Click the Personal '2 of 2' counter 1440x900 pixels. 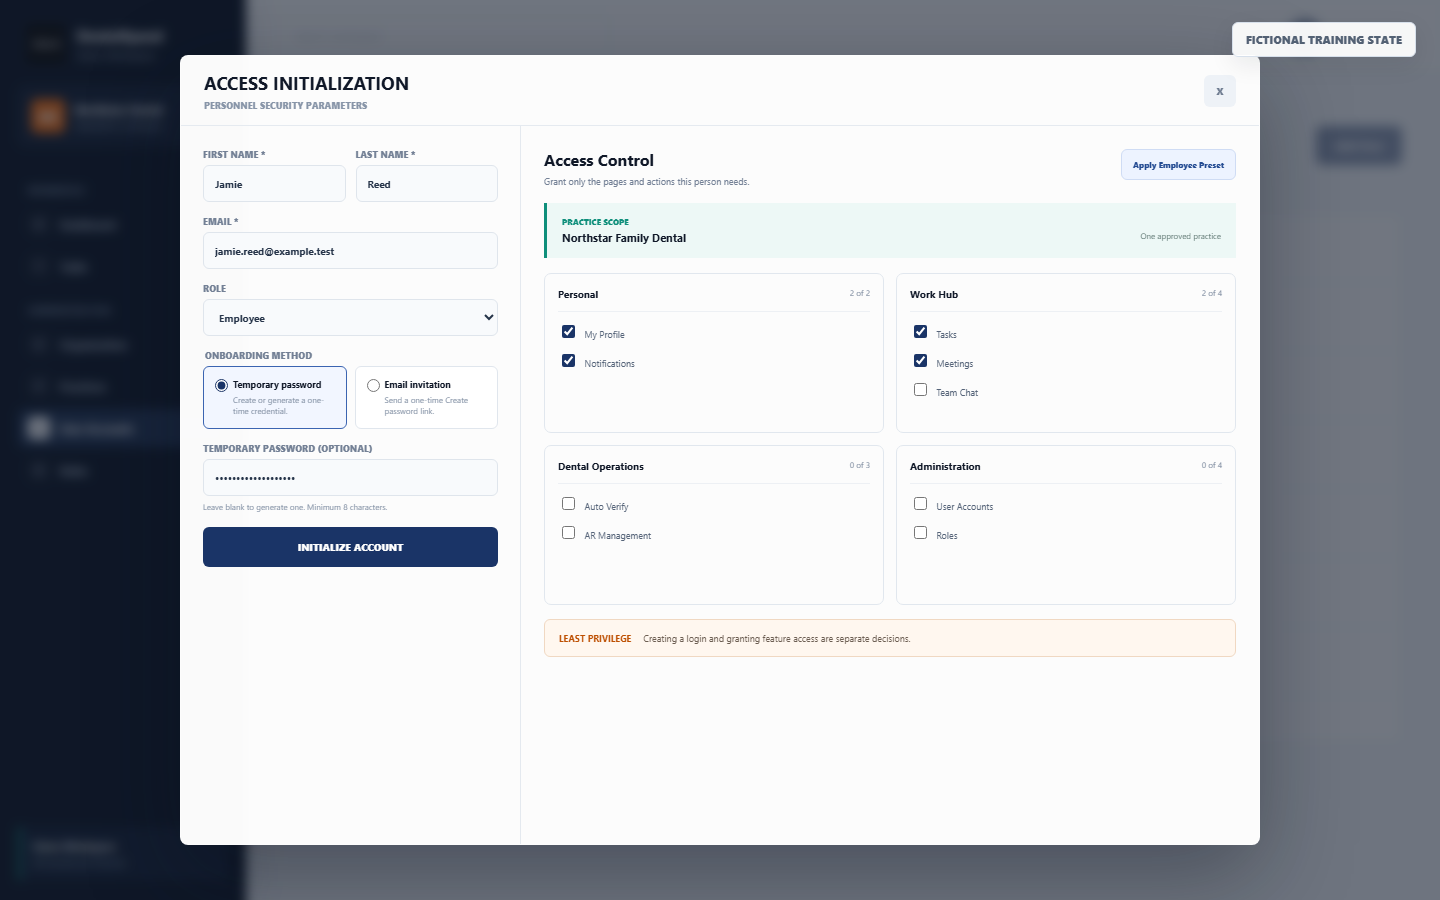pos(860,294)
